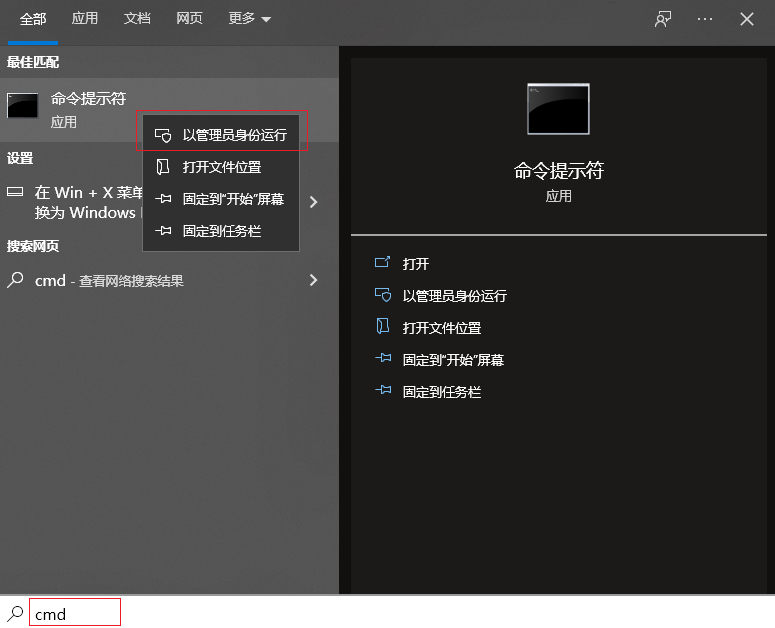Screen dimensions: 775x628
Task: Click 打开 in the right panel
Action: (x=415, y=264)
